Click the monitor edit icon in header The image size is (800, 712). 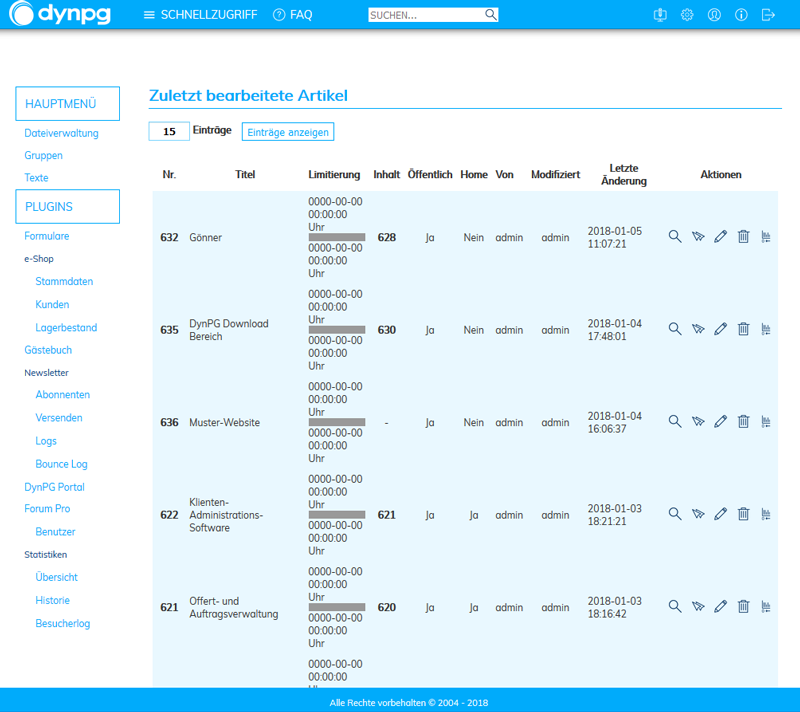click(x=660, y=15)
